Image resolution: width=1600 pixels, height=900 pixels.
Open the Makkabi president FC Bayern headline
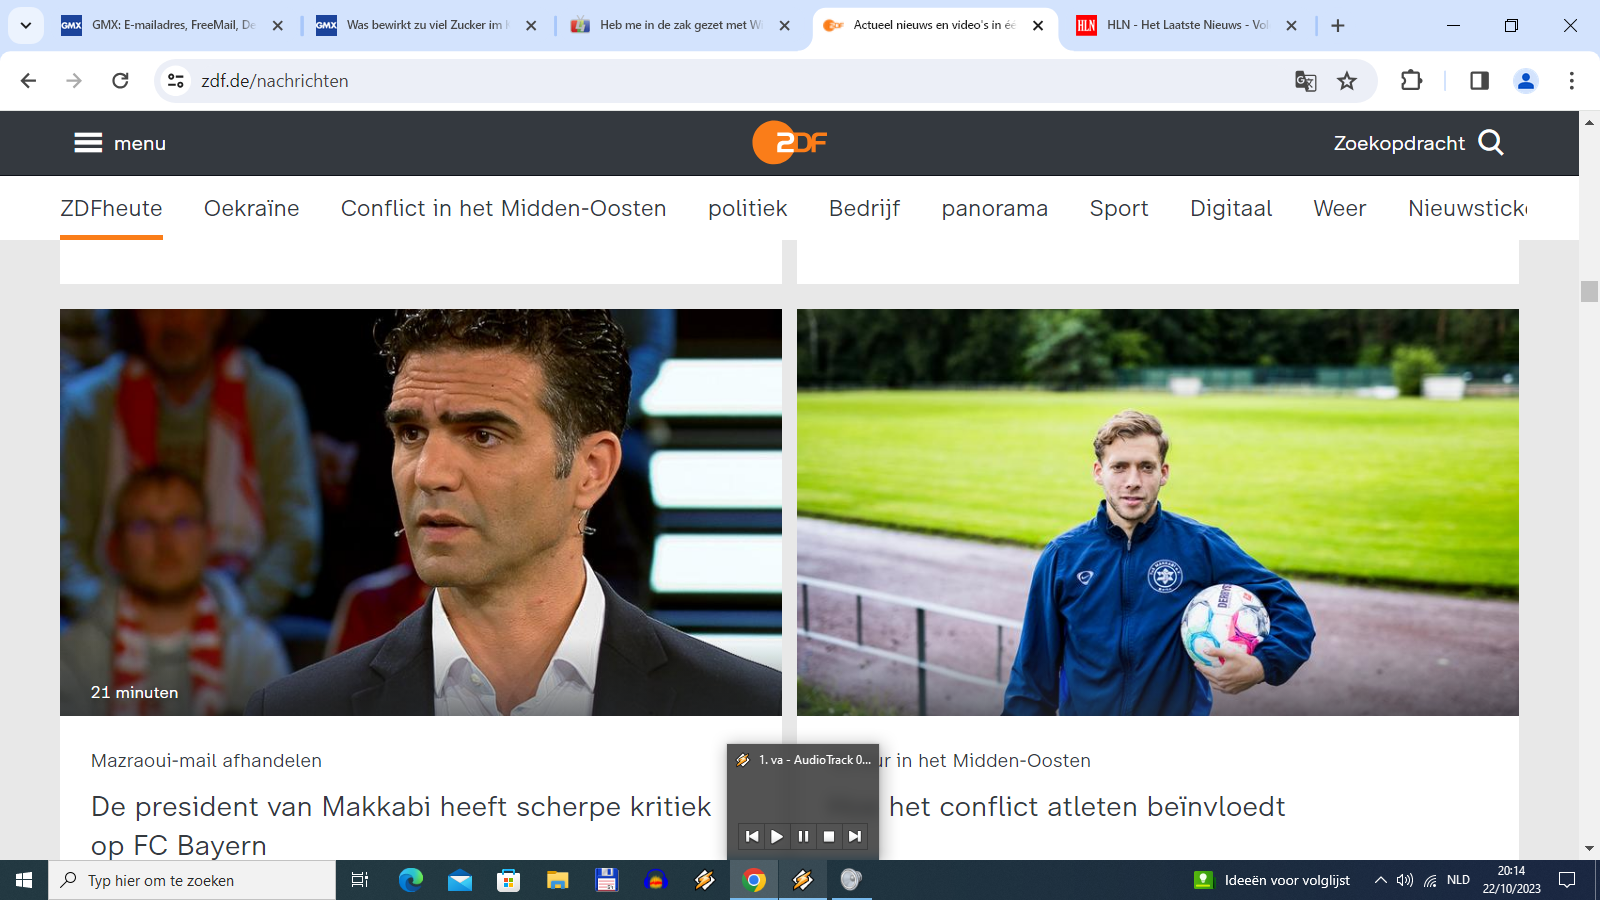pyautogui.click(x=401, y=826)
